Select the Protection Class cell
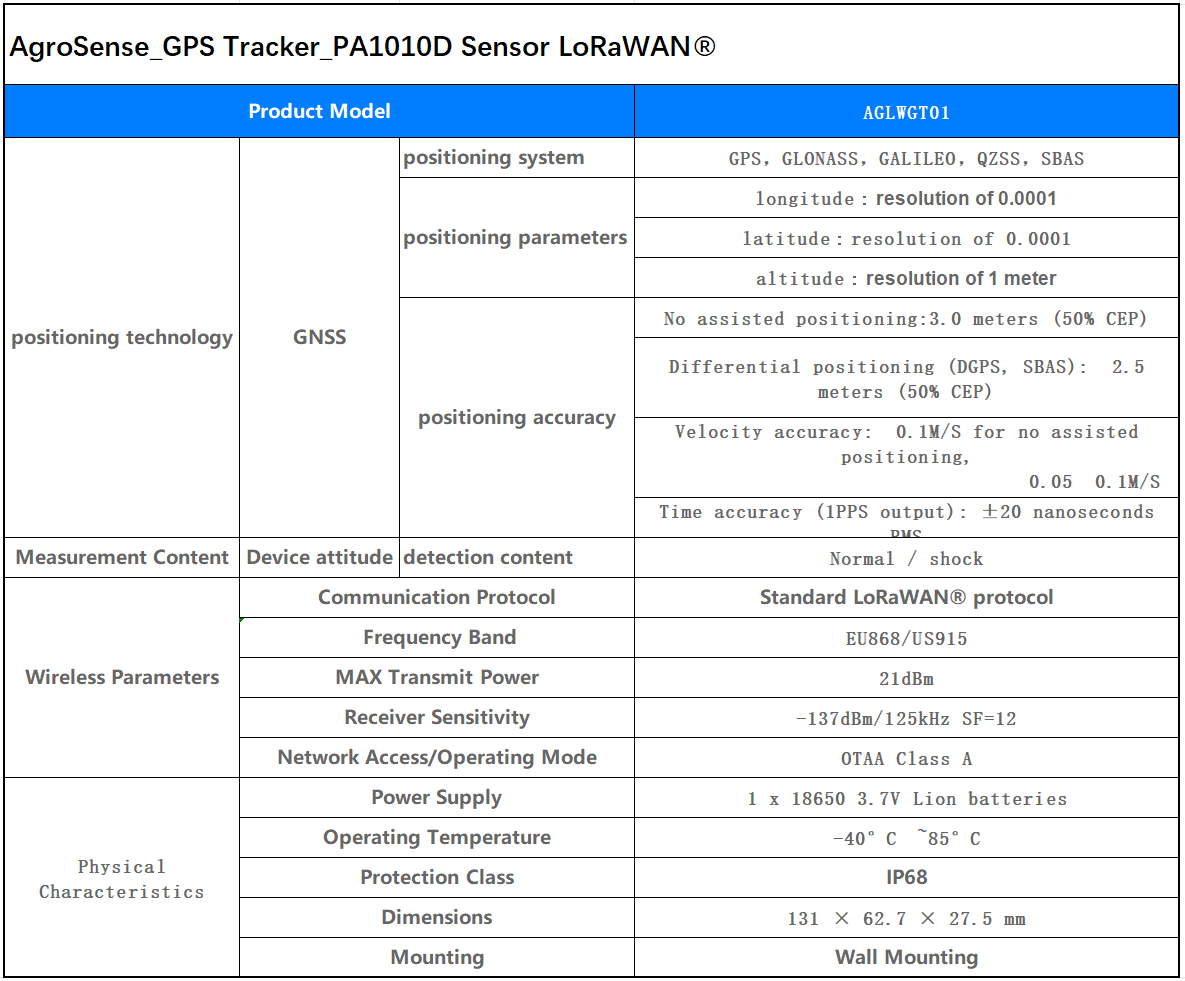Image resolution: width=1185 pixels, height=981 pixels. coord(437,878)
